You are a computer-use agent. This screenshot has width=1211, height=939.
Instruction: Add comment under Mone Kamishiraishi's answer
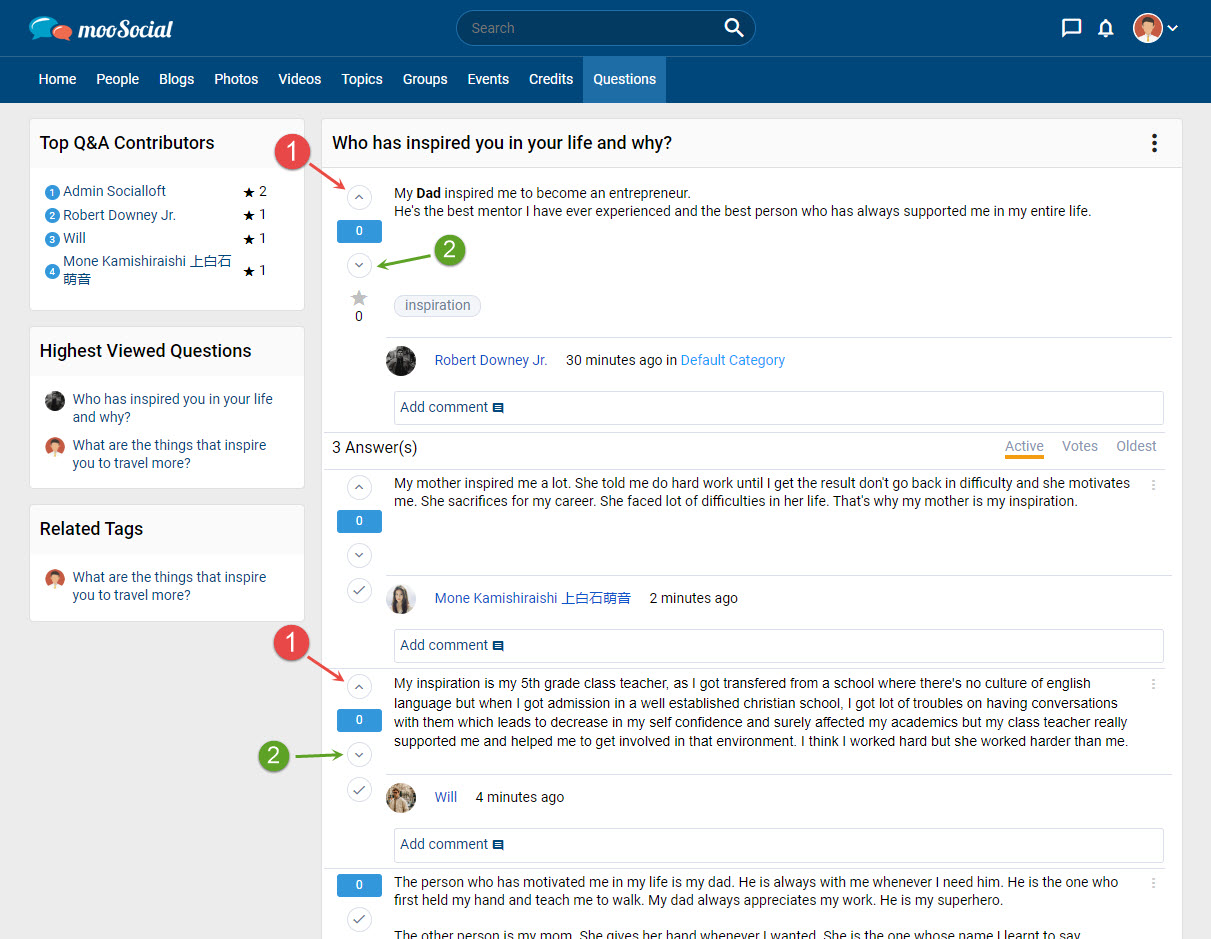tap(779, 646)
